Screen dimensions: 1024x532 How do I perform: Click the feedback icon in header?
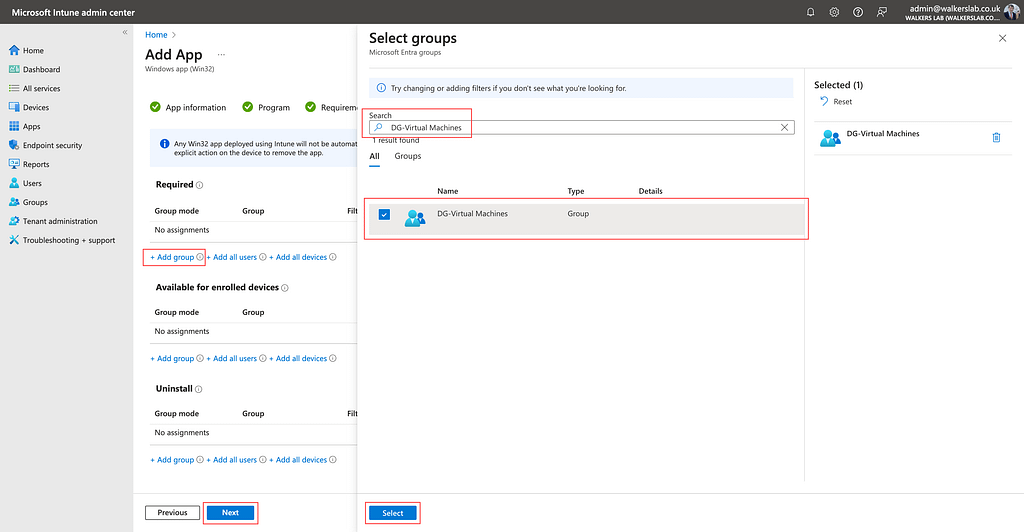tap(881, 12)
